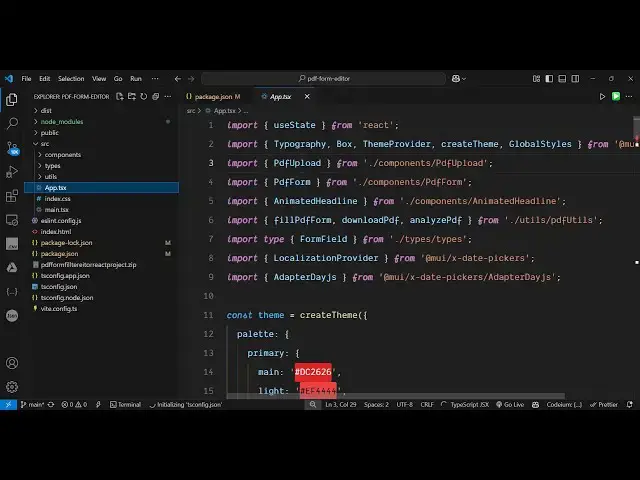Click New File icon in Explorer header
640x480 pixels.
[120, 97]
